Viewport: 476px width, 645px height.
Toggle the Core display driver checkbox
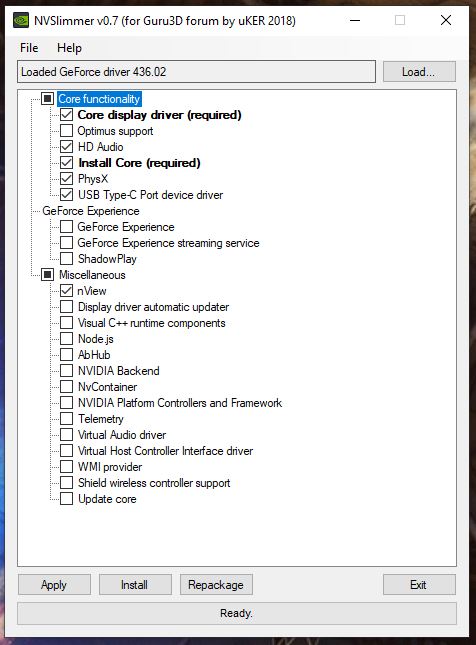coord(66,115)
